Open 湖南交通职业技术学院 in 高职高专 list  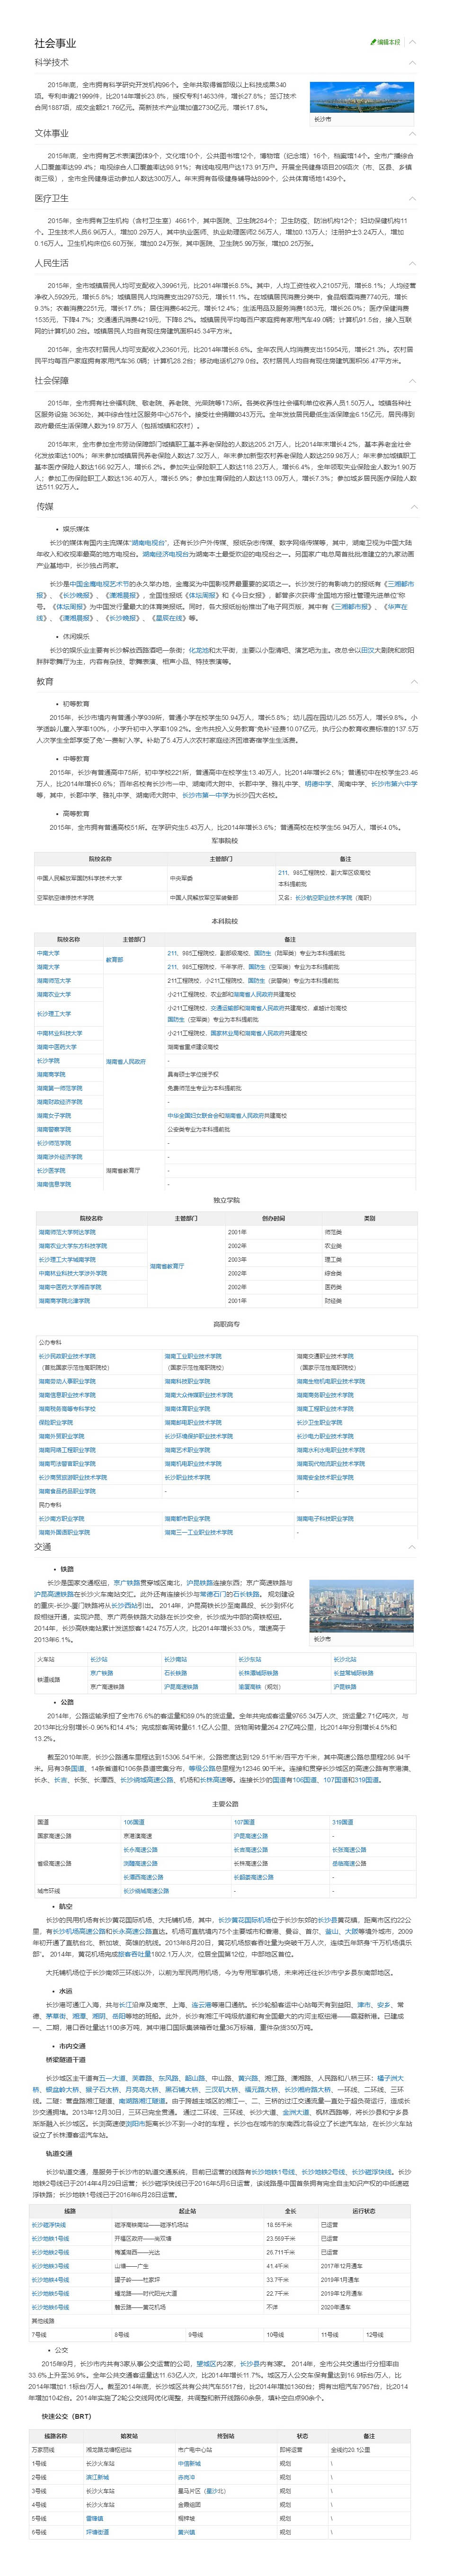point(325,1357)
